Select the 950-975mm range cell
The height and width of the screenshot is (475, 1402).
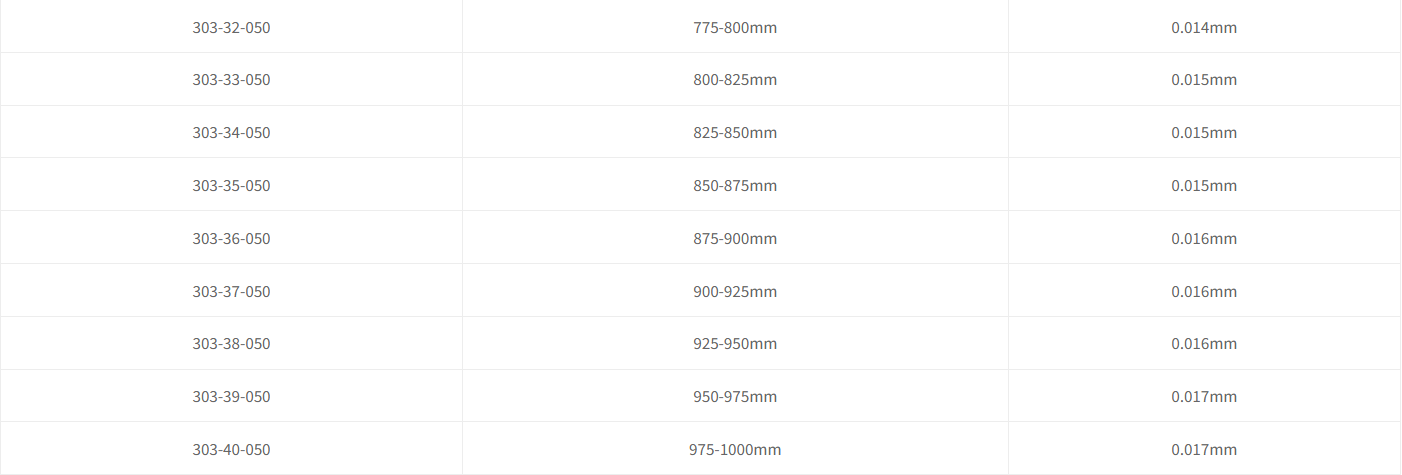pos(735,397)
